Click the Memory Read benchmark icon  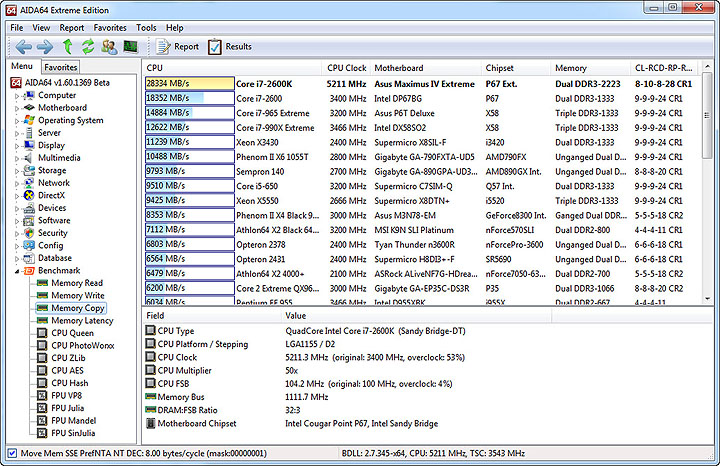(x=42, y=283)
